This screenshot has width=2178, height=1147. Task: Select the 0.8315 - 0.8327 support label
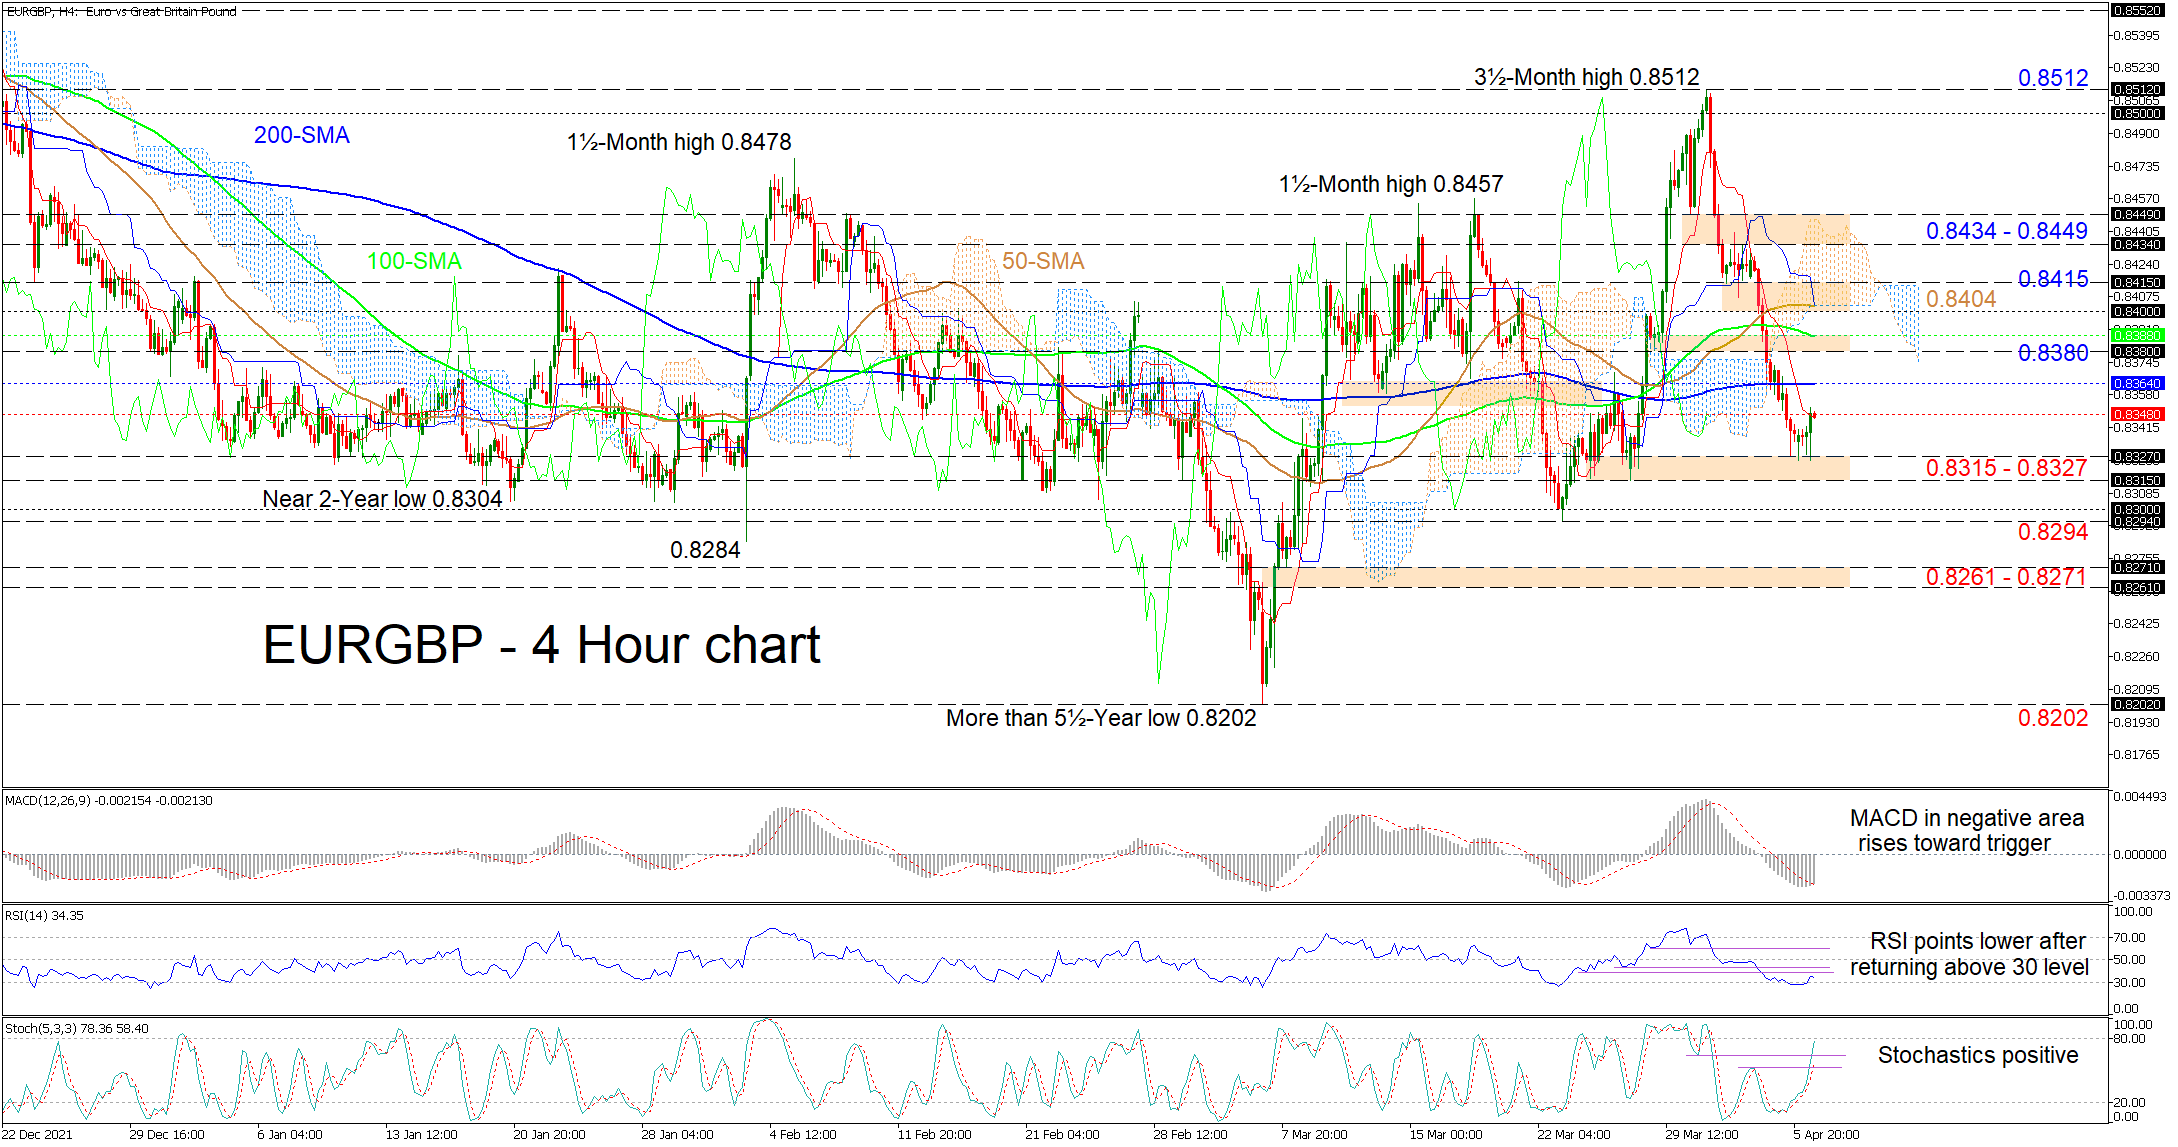click(2006, 468)
